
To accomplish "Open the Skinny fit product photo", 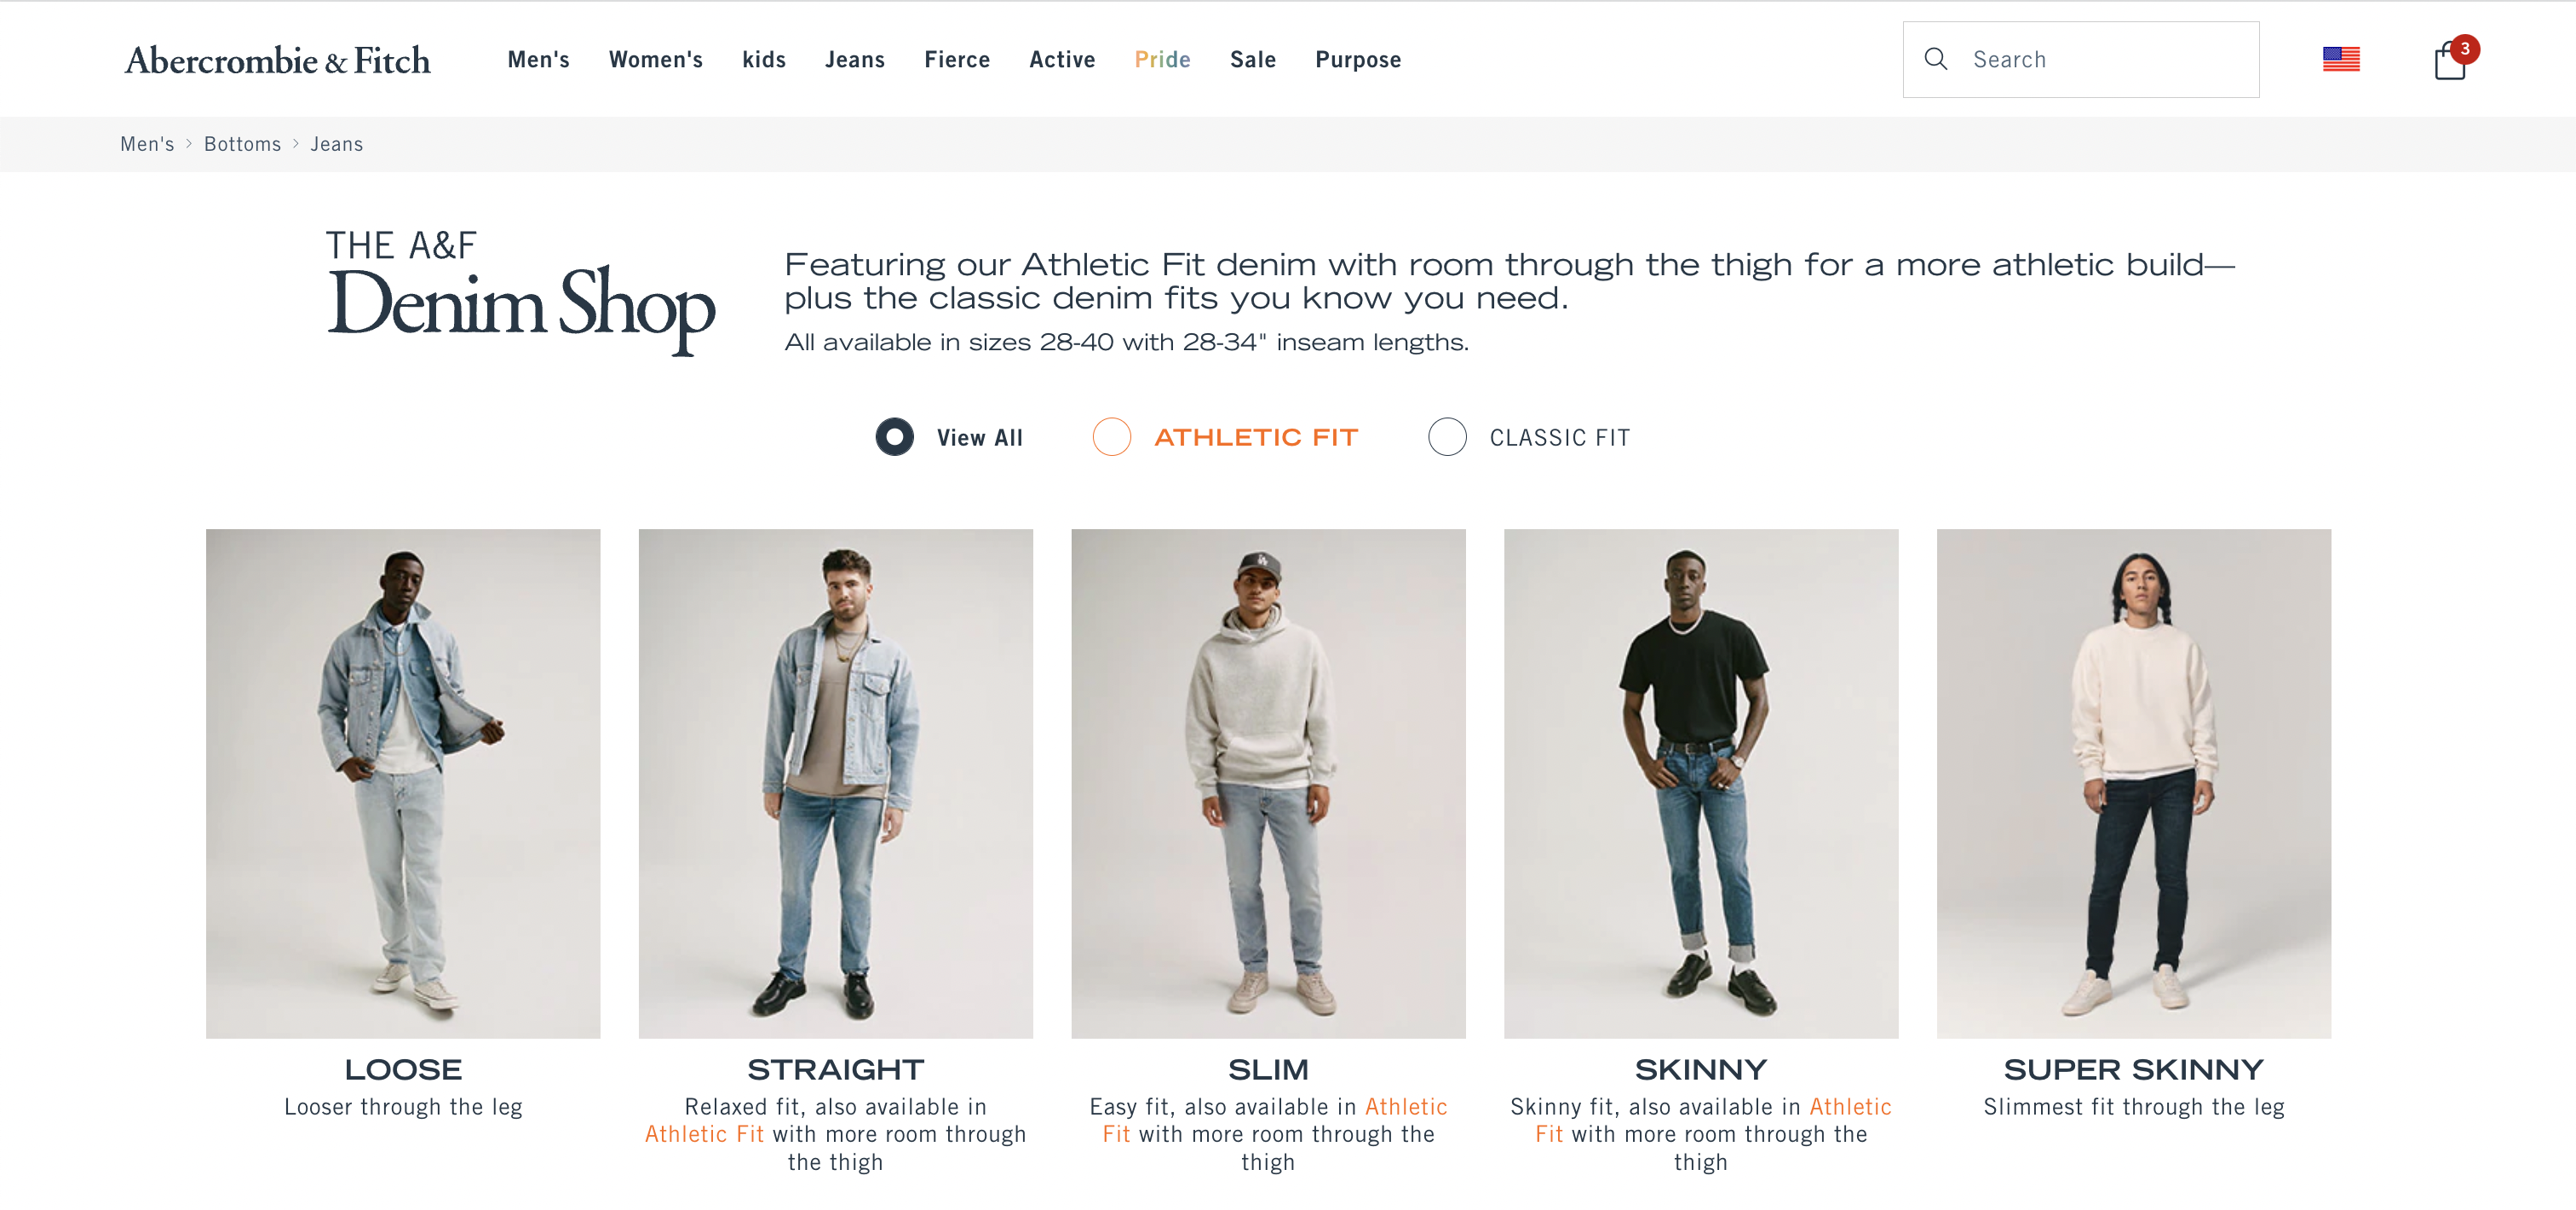I will coord(1700,782).
